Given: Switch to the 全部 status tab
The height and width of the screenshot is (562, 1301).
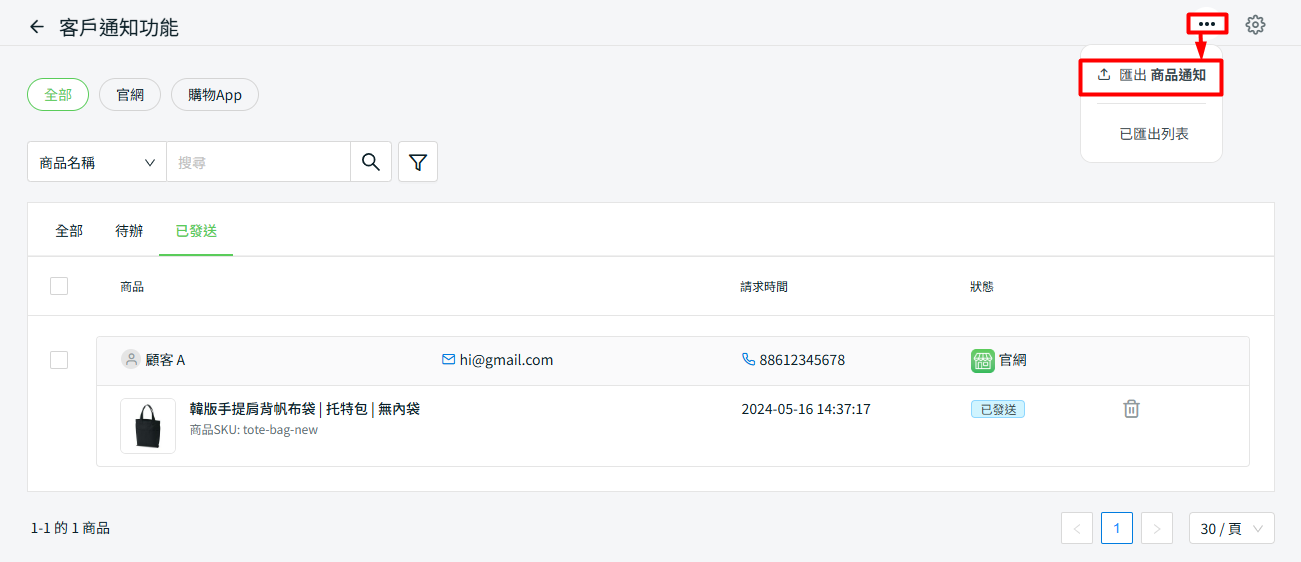Looking at the screenshot, I should pyautogui.click(x=69, y=231).
